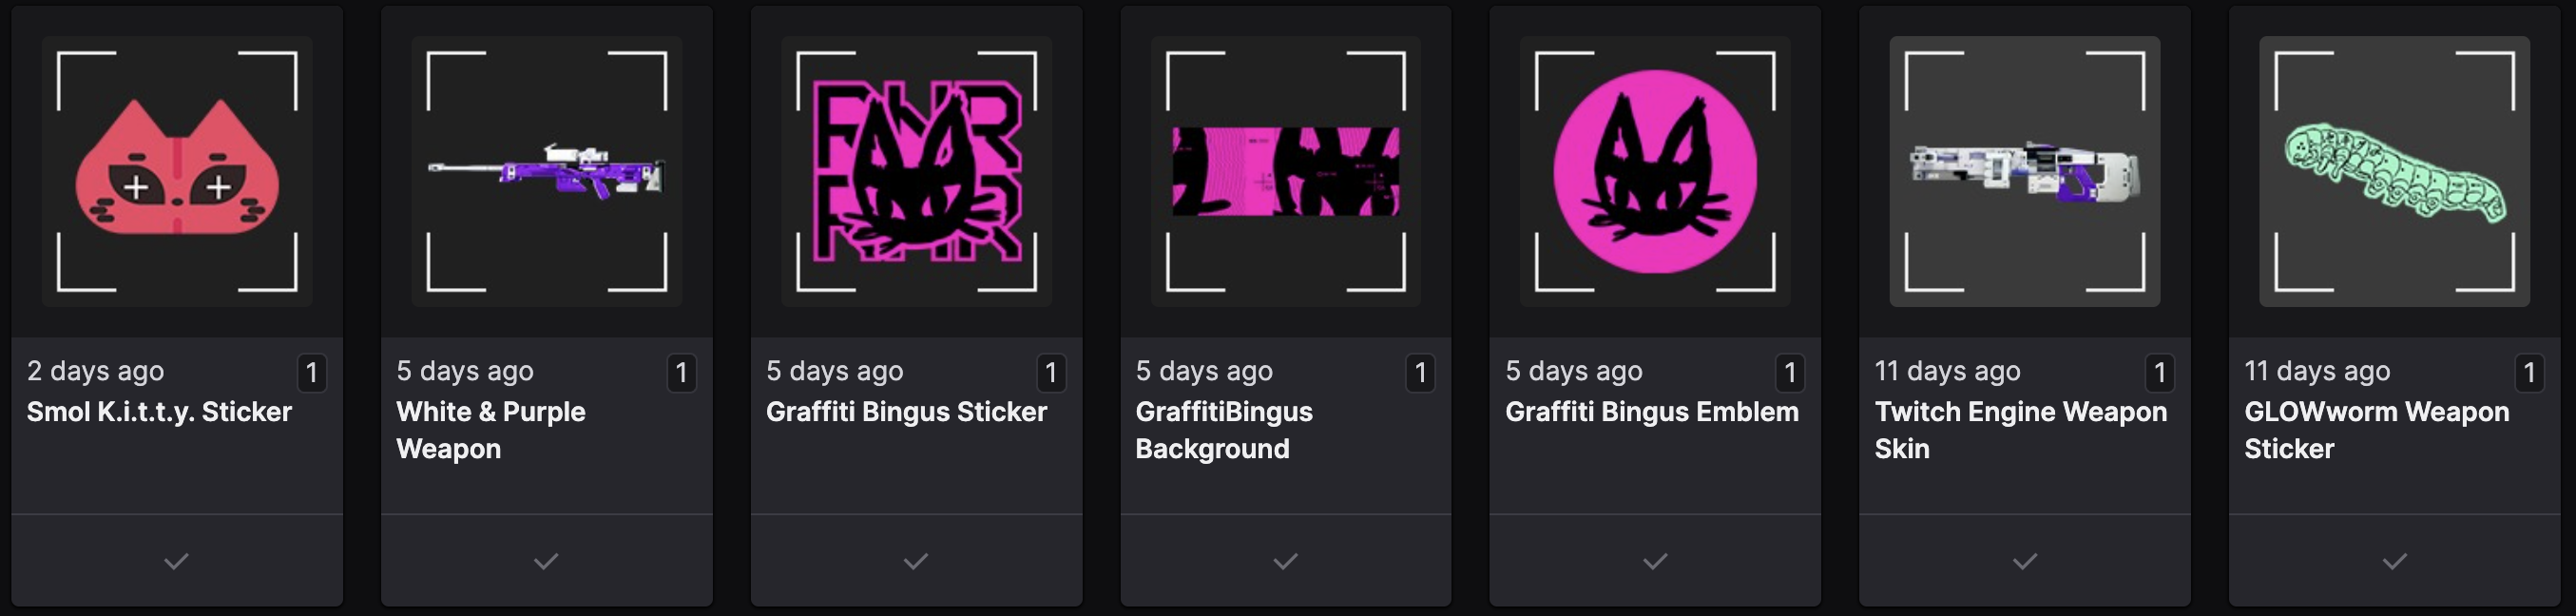Click the GLOWworm Weapon Sticker image
This screenshot has height=616, width=2576.
(x=2394, y=171)
